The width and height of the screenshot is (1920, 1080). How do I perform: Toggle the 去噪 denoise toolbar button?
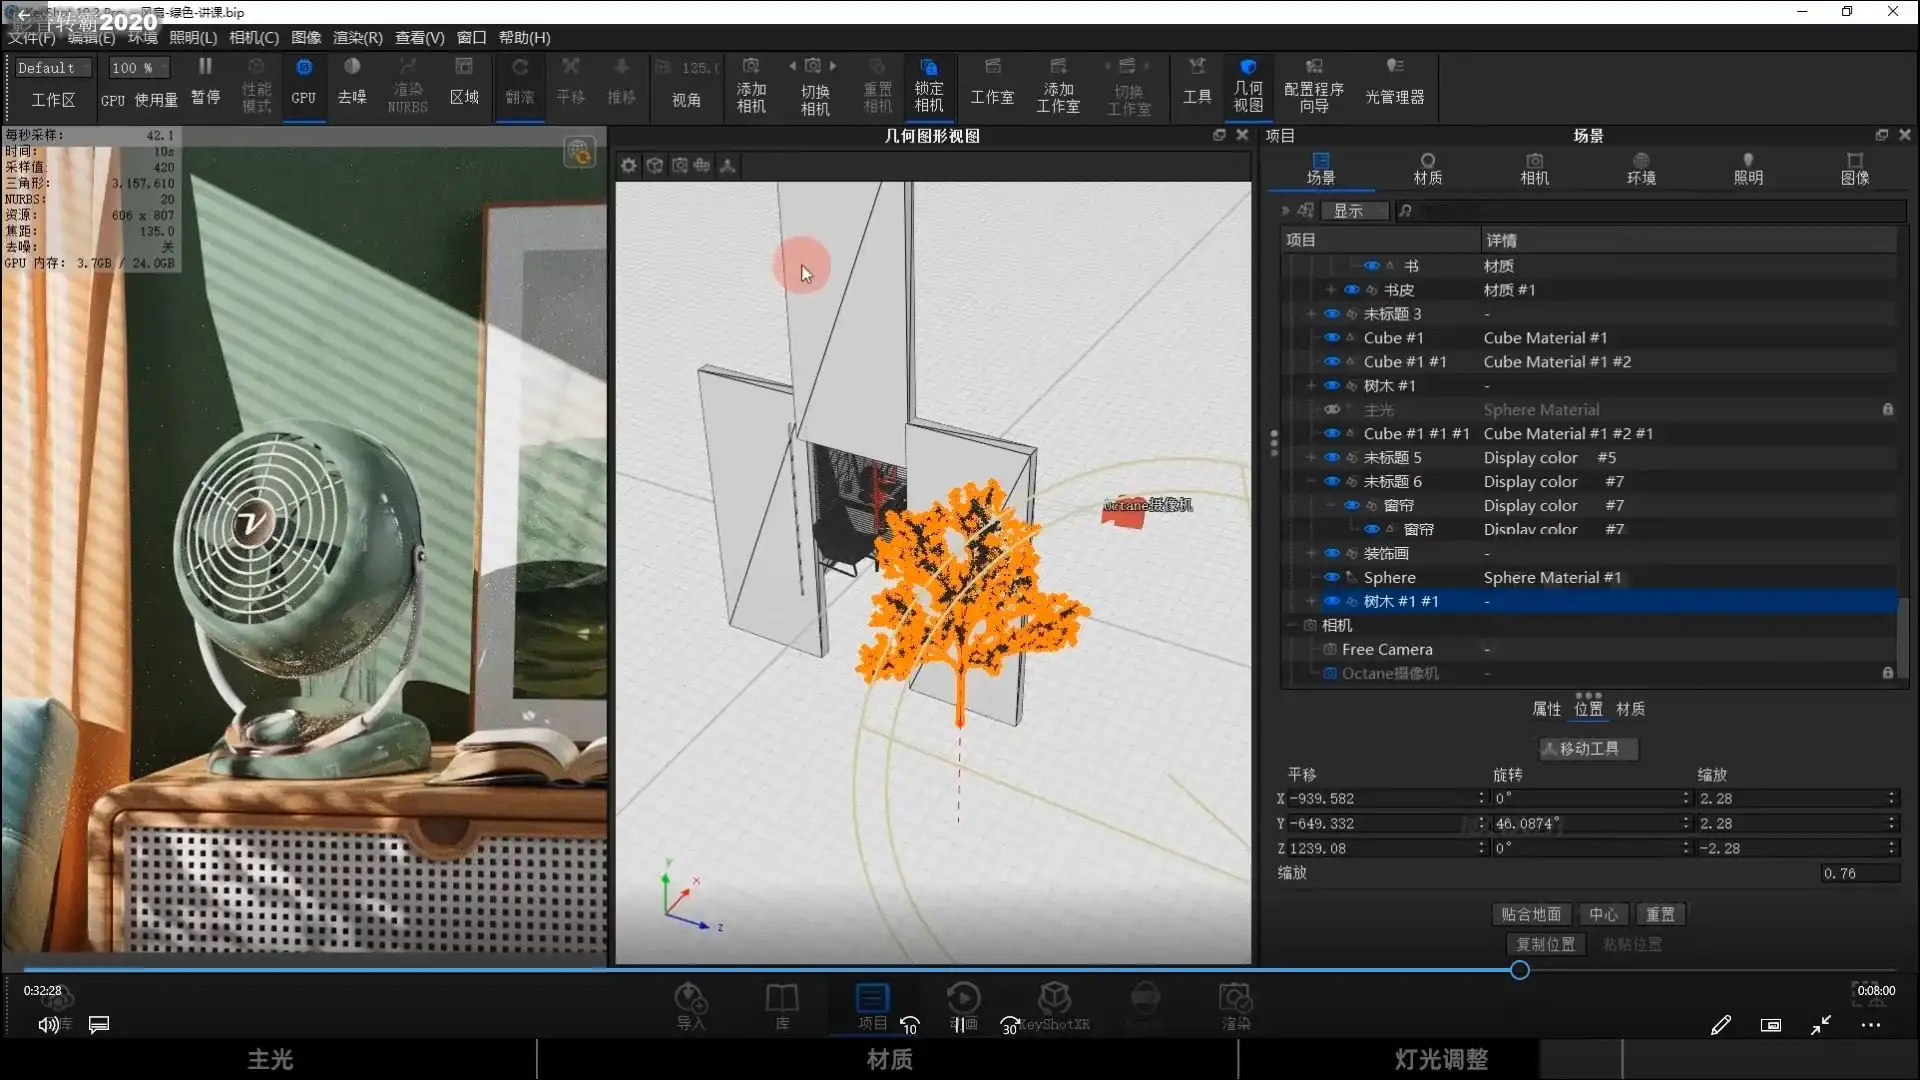pos(352,68)
